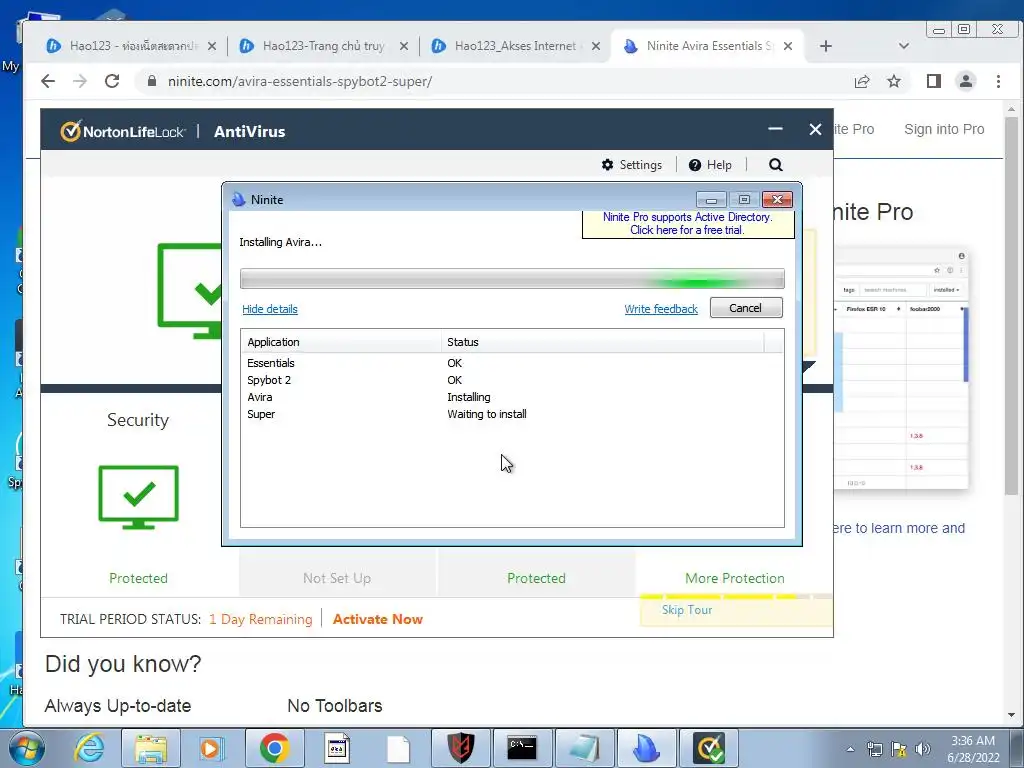The width and height of the screenshot is (1024, 768).
Task: Click the Status column header
Action: pyautogui.click(x=603, y=342)
